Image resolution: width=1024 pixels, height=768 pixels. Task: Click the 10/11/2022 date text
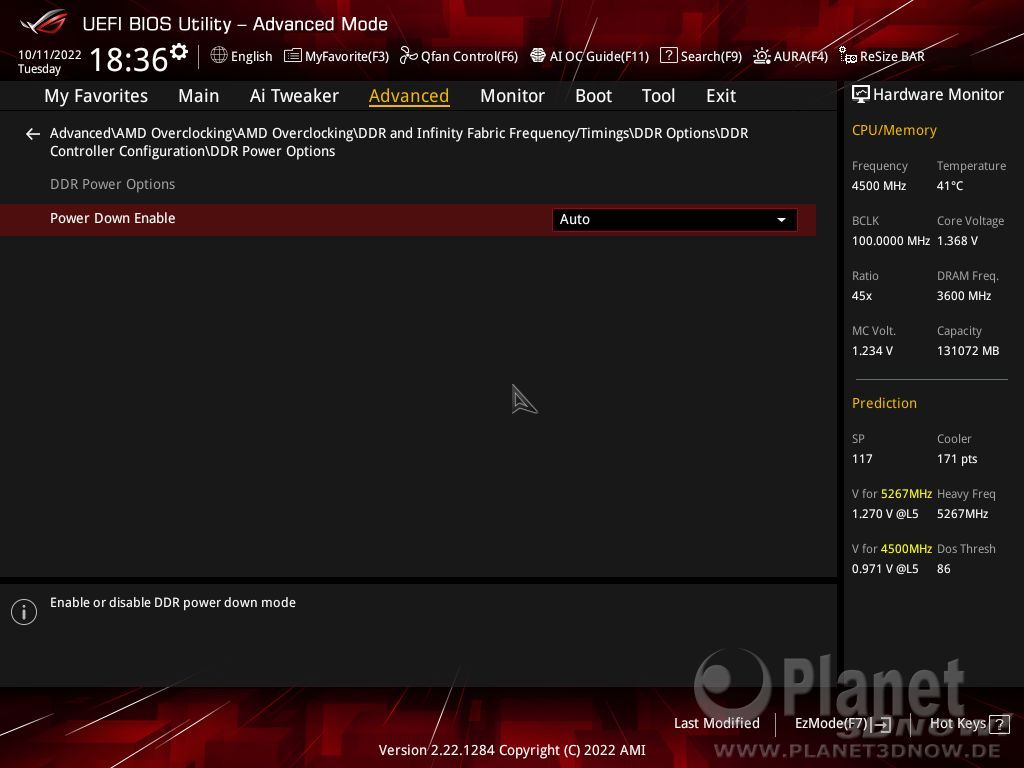point(50,55)
